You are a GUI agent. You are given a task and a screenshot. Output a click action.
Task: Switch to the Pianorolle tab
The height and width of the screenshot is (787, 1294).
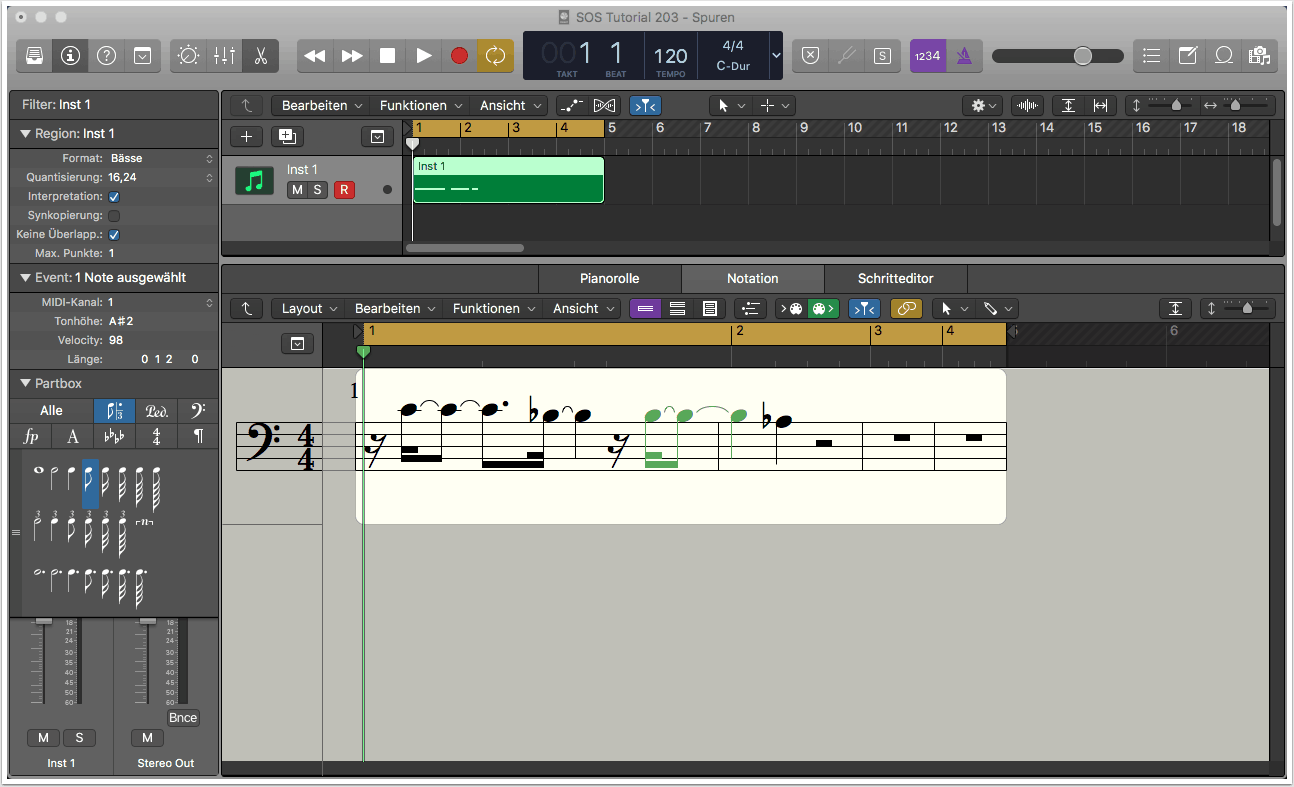[x=609, y=279]
